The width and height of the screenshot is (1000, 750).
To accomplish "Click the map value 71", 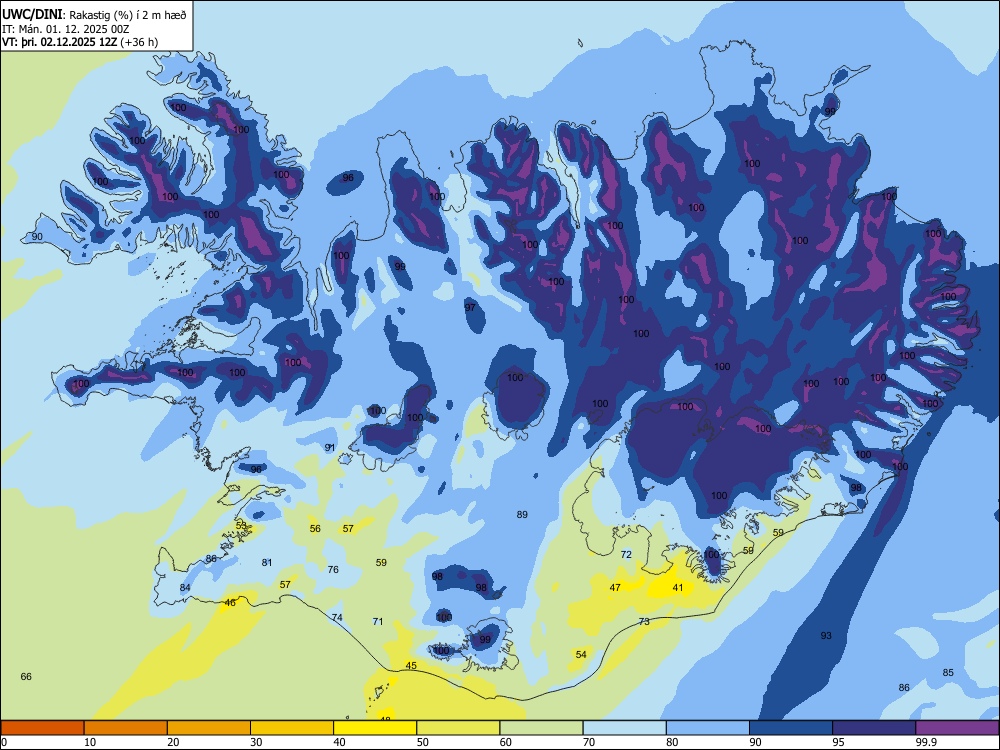I will [378, 621].
